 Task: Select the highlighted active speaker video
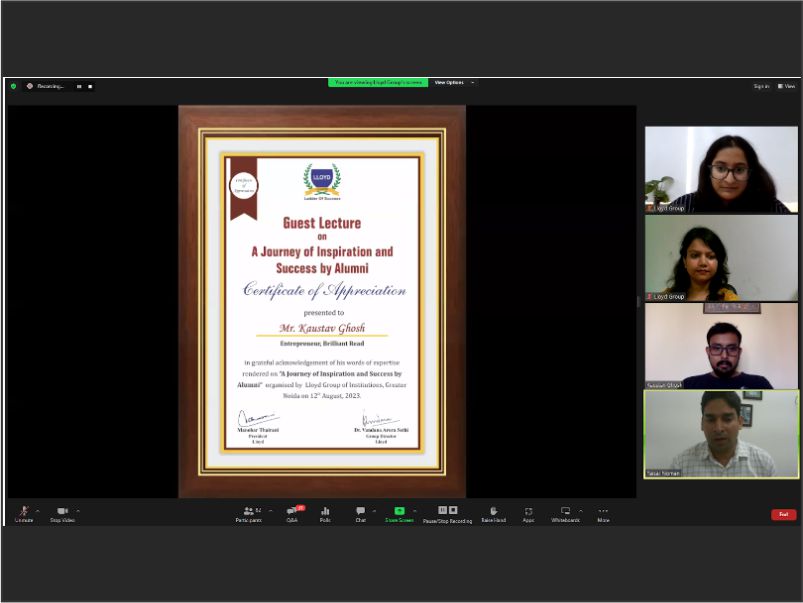click(x=721, y=434)
